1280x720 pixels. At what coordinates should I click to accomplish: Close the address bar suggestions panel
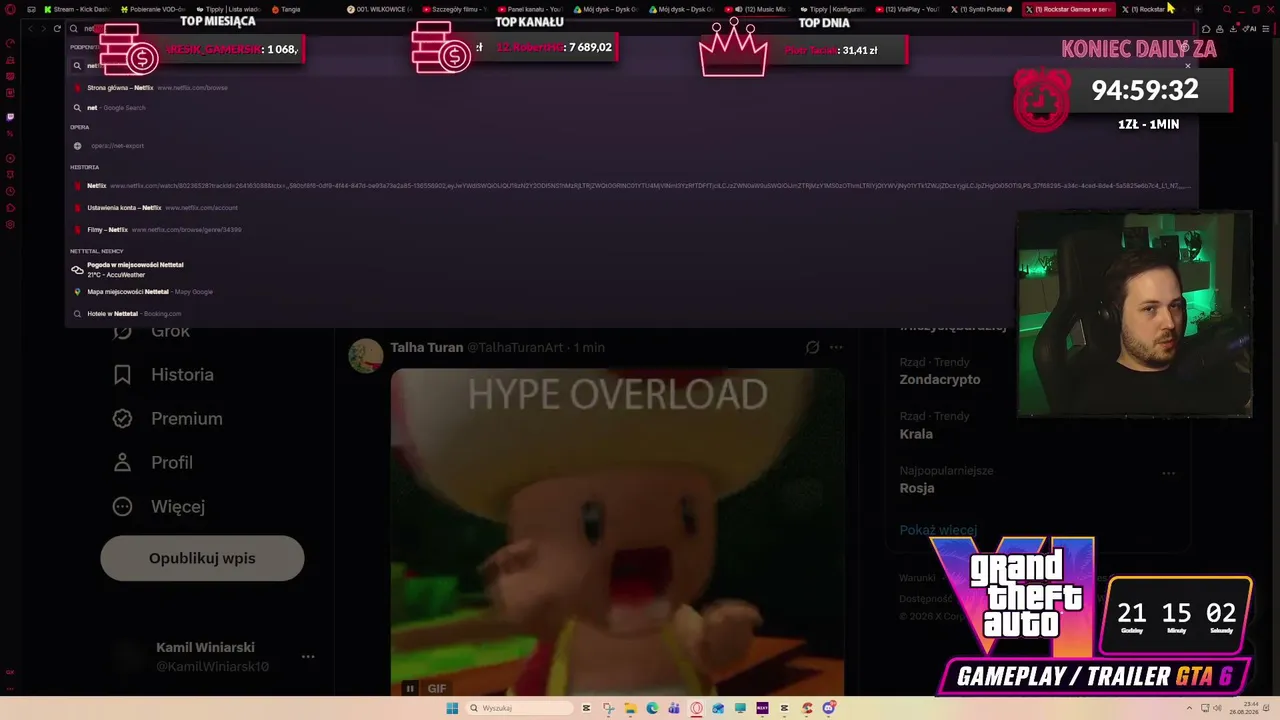[1188, 66]
